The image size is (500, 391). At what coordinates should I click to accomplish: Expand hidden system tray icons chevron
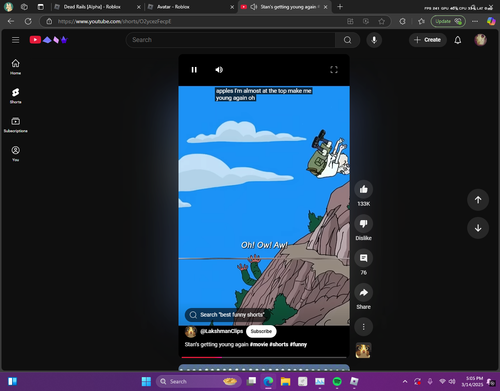[405, 381]
